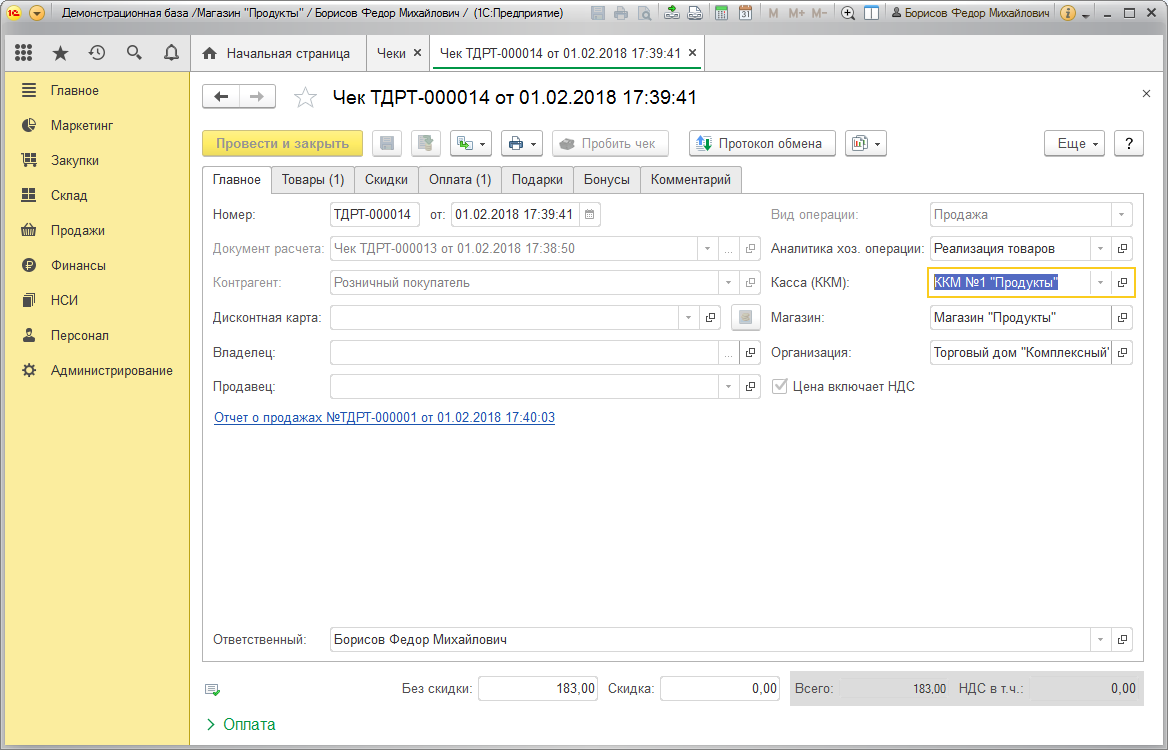Go to Начальная страница tab
Image resolution: width=1168 pixels, height=750 pixels.
coord(279,54)
